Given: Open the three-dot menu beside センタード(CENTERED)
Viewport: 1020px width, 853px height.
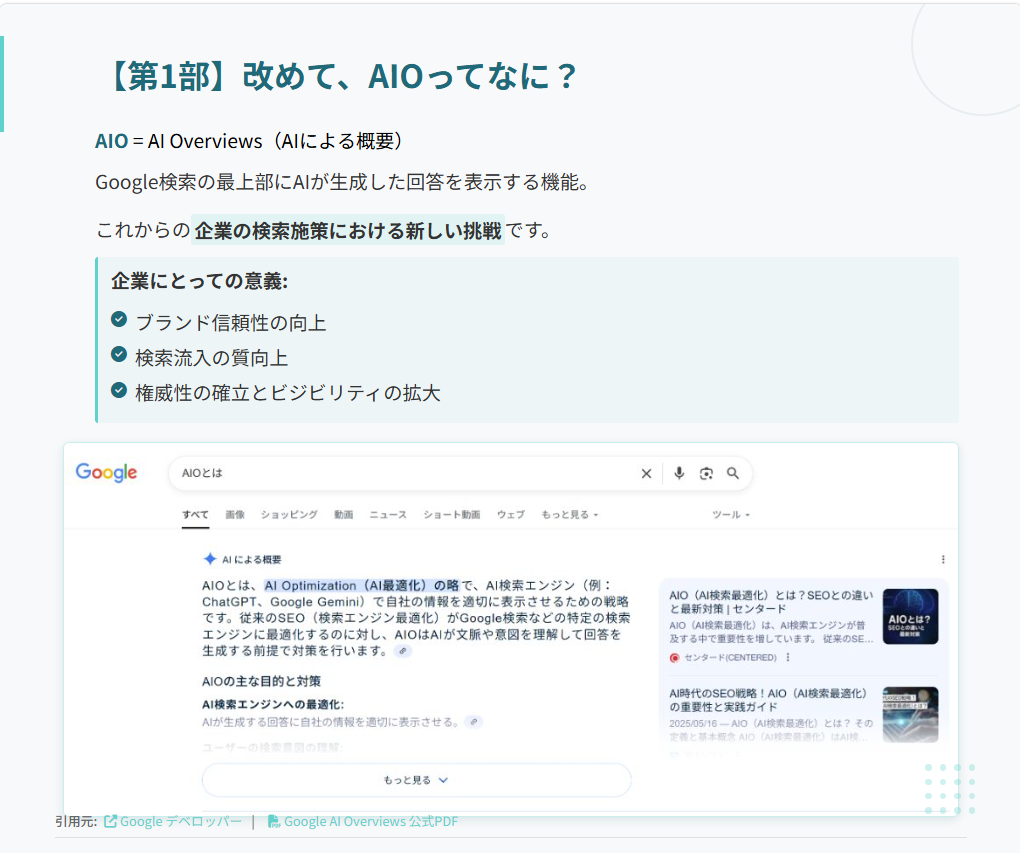Looking at the screenshot, I should [788, 657].
